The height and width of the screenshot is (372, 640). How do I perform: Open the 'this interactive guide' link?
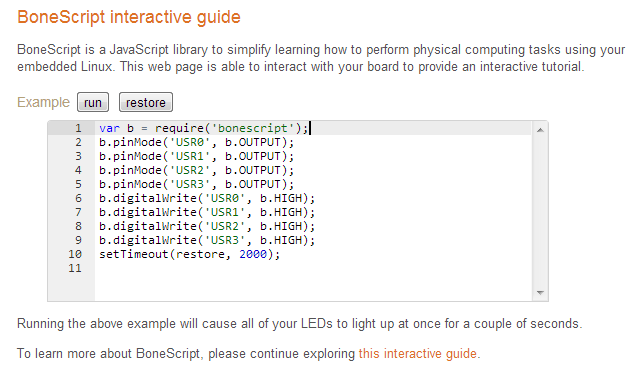pyautogui.click(x=418, y=353)
